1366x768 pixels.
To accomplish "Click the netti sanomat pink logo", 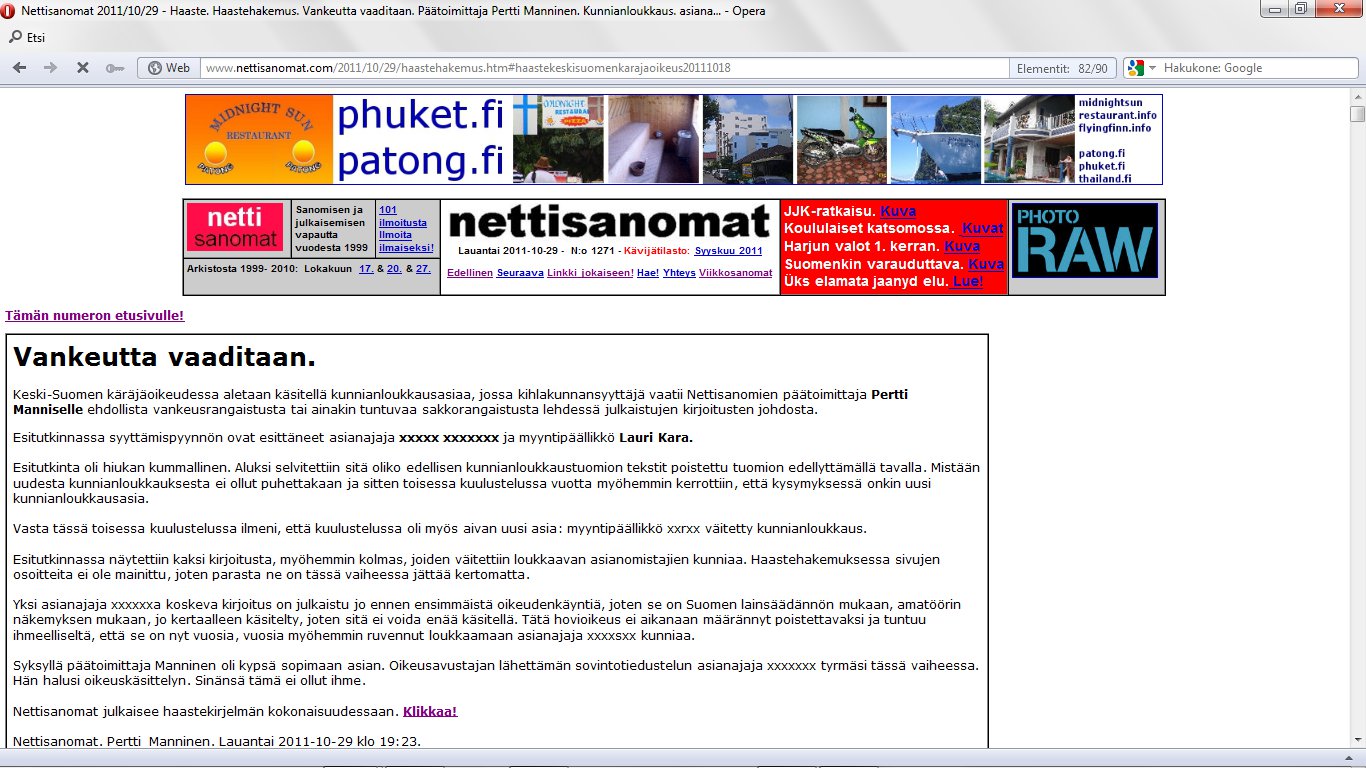I will coord(234,228).
